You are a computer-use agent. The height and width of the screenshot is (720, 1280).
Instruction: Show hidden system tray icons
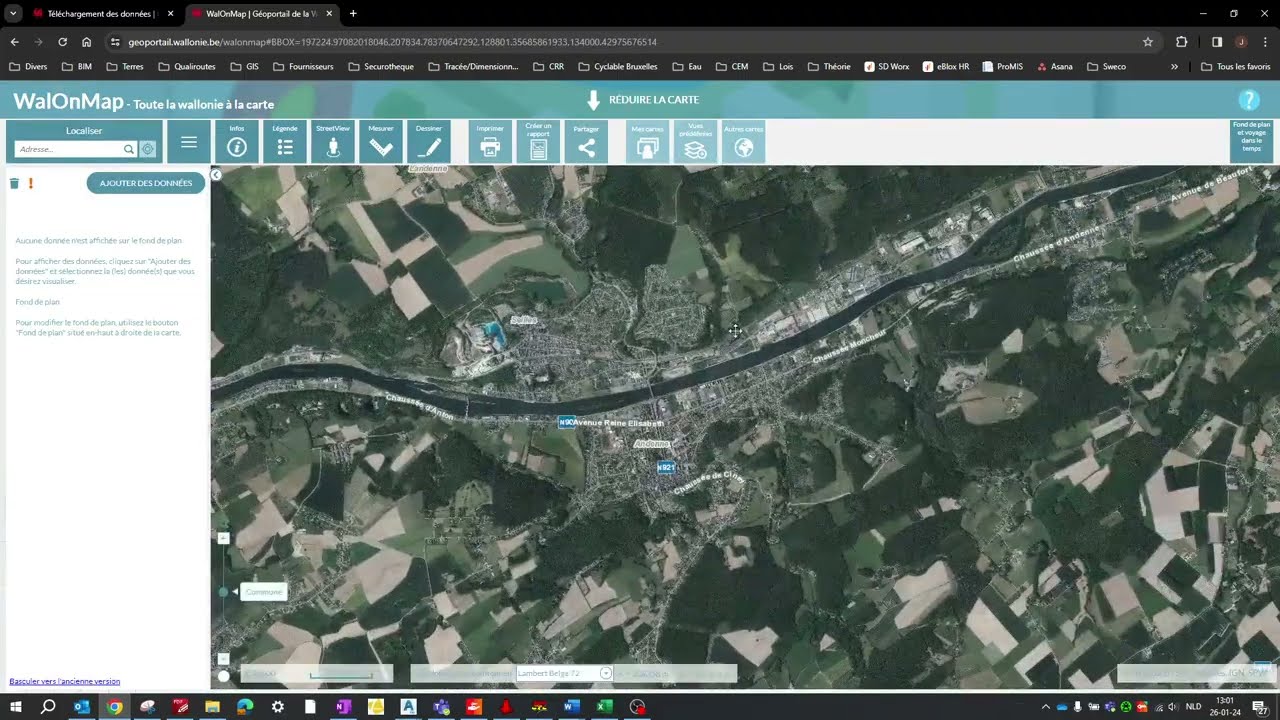(1046, 707)
